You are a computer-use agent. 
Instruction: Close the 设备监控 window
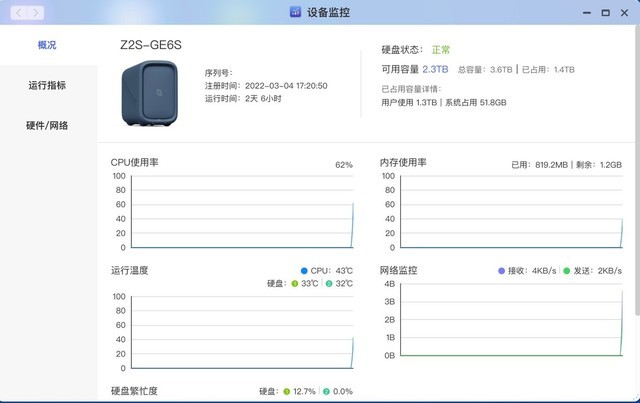point(624,13)
